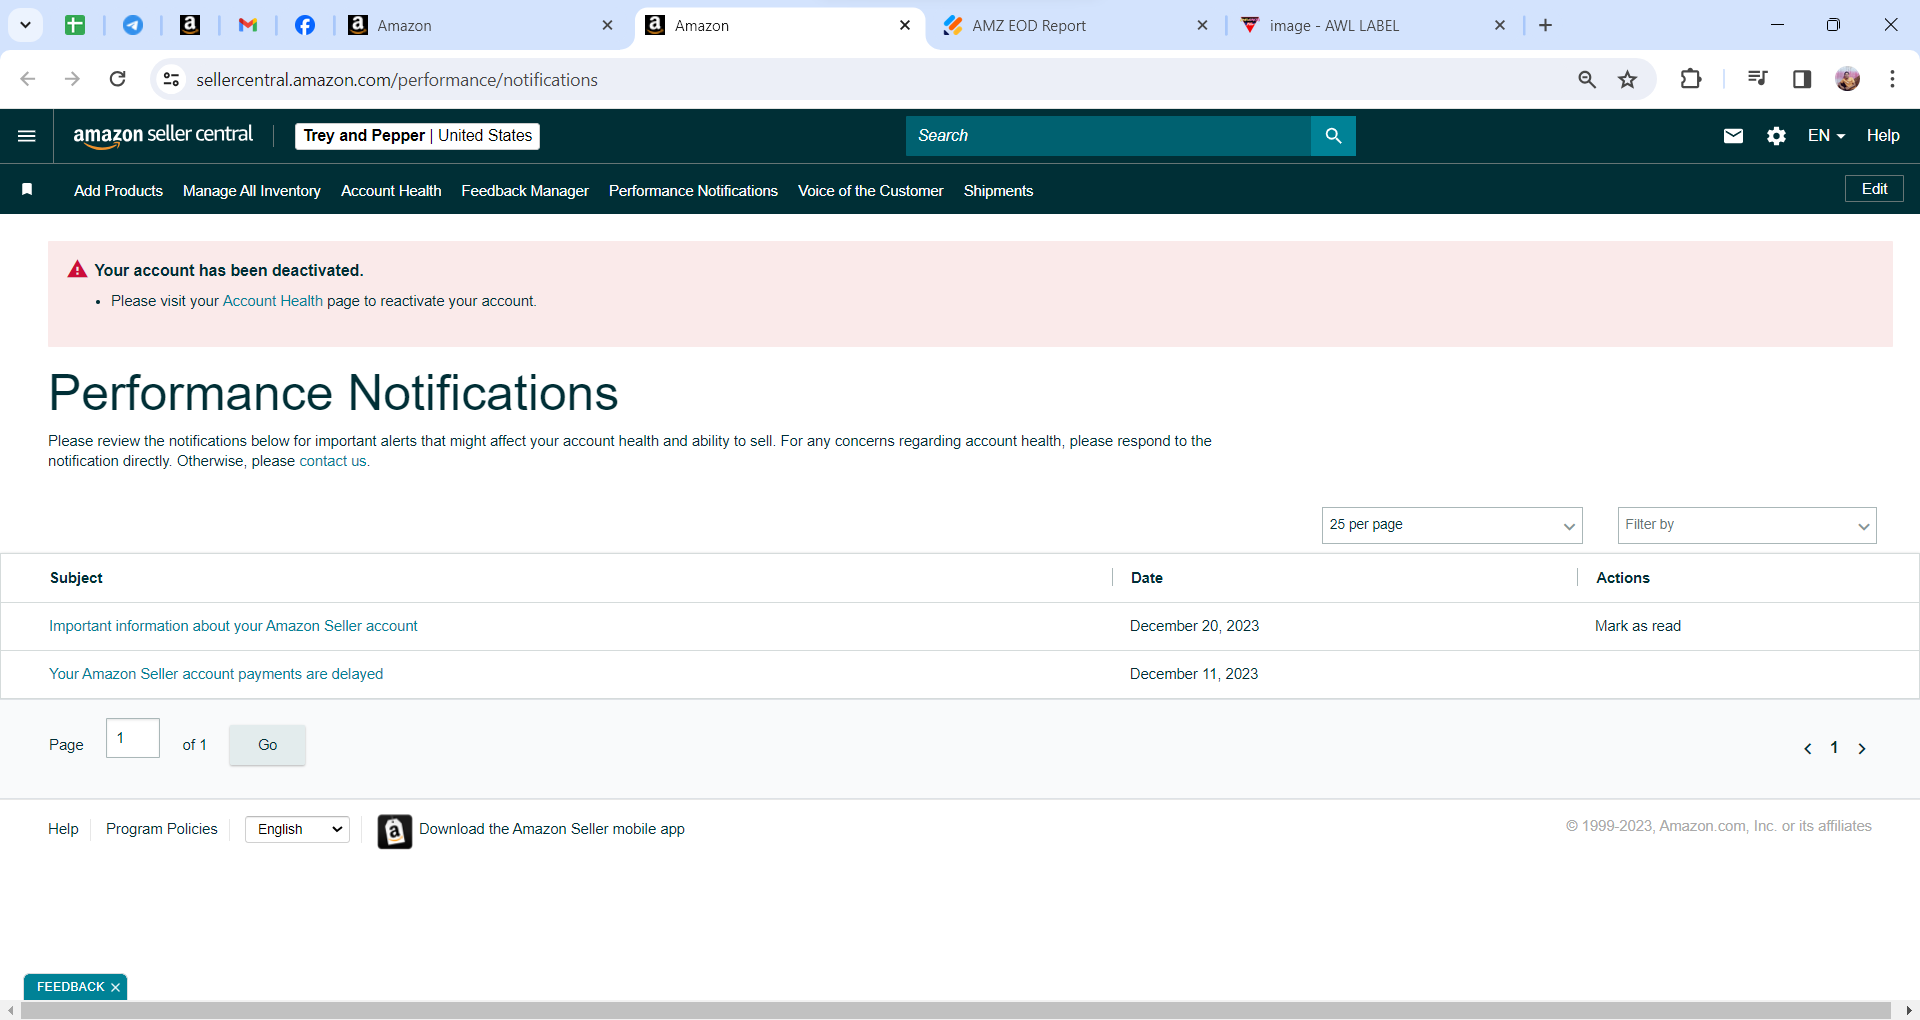View site information icon in address bar
This screenshot has width=1920, height=1020.
[x=172, y=79]
